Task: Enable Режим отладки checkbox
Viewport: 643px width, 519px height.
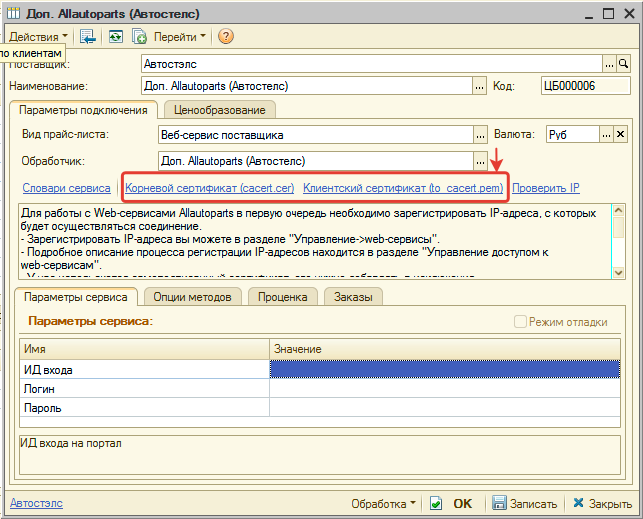Action: tap(520, 322)
